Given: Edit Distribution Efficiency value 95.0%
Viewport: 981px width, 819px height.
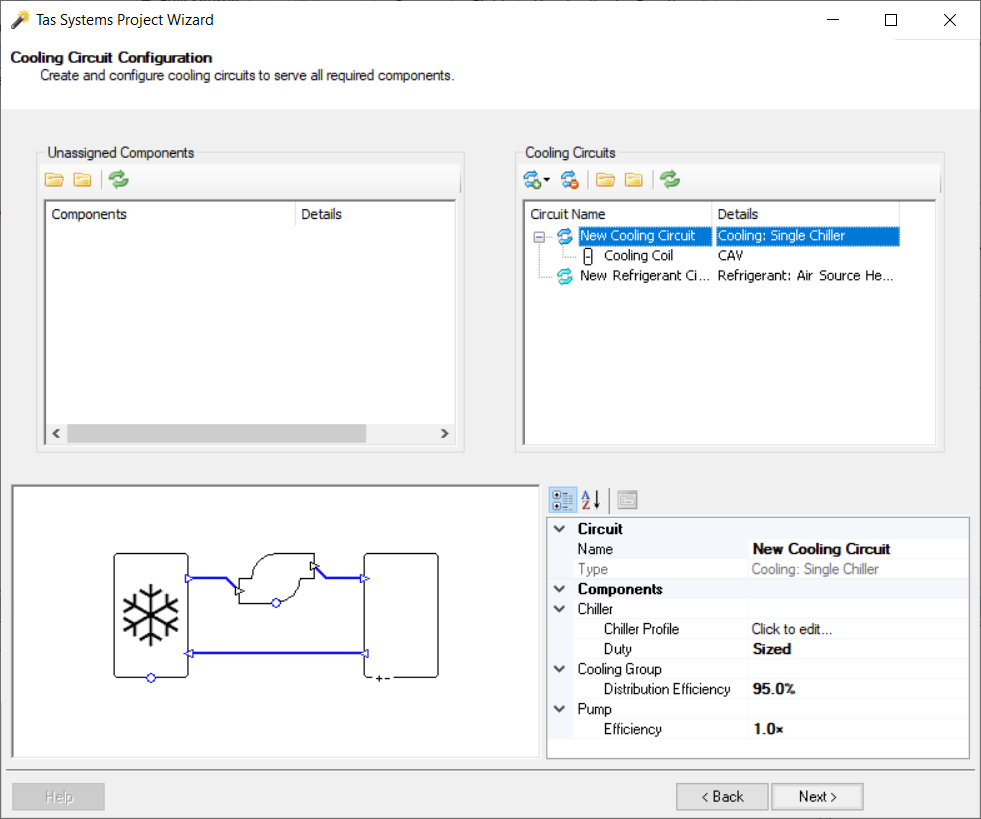Looking at the screenshot, I should [x=858, y=689].
